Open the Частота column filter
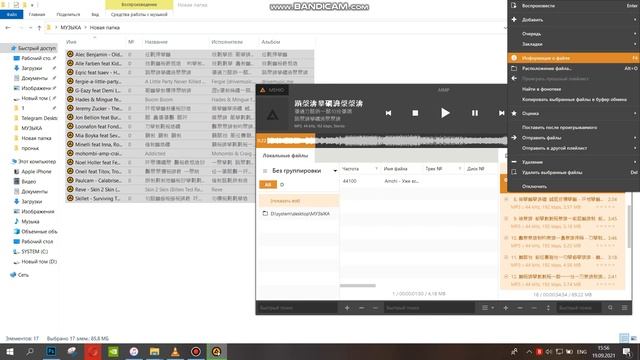The height and width of the screenshot is (360, 640). 376,169
